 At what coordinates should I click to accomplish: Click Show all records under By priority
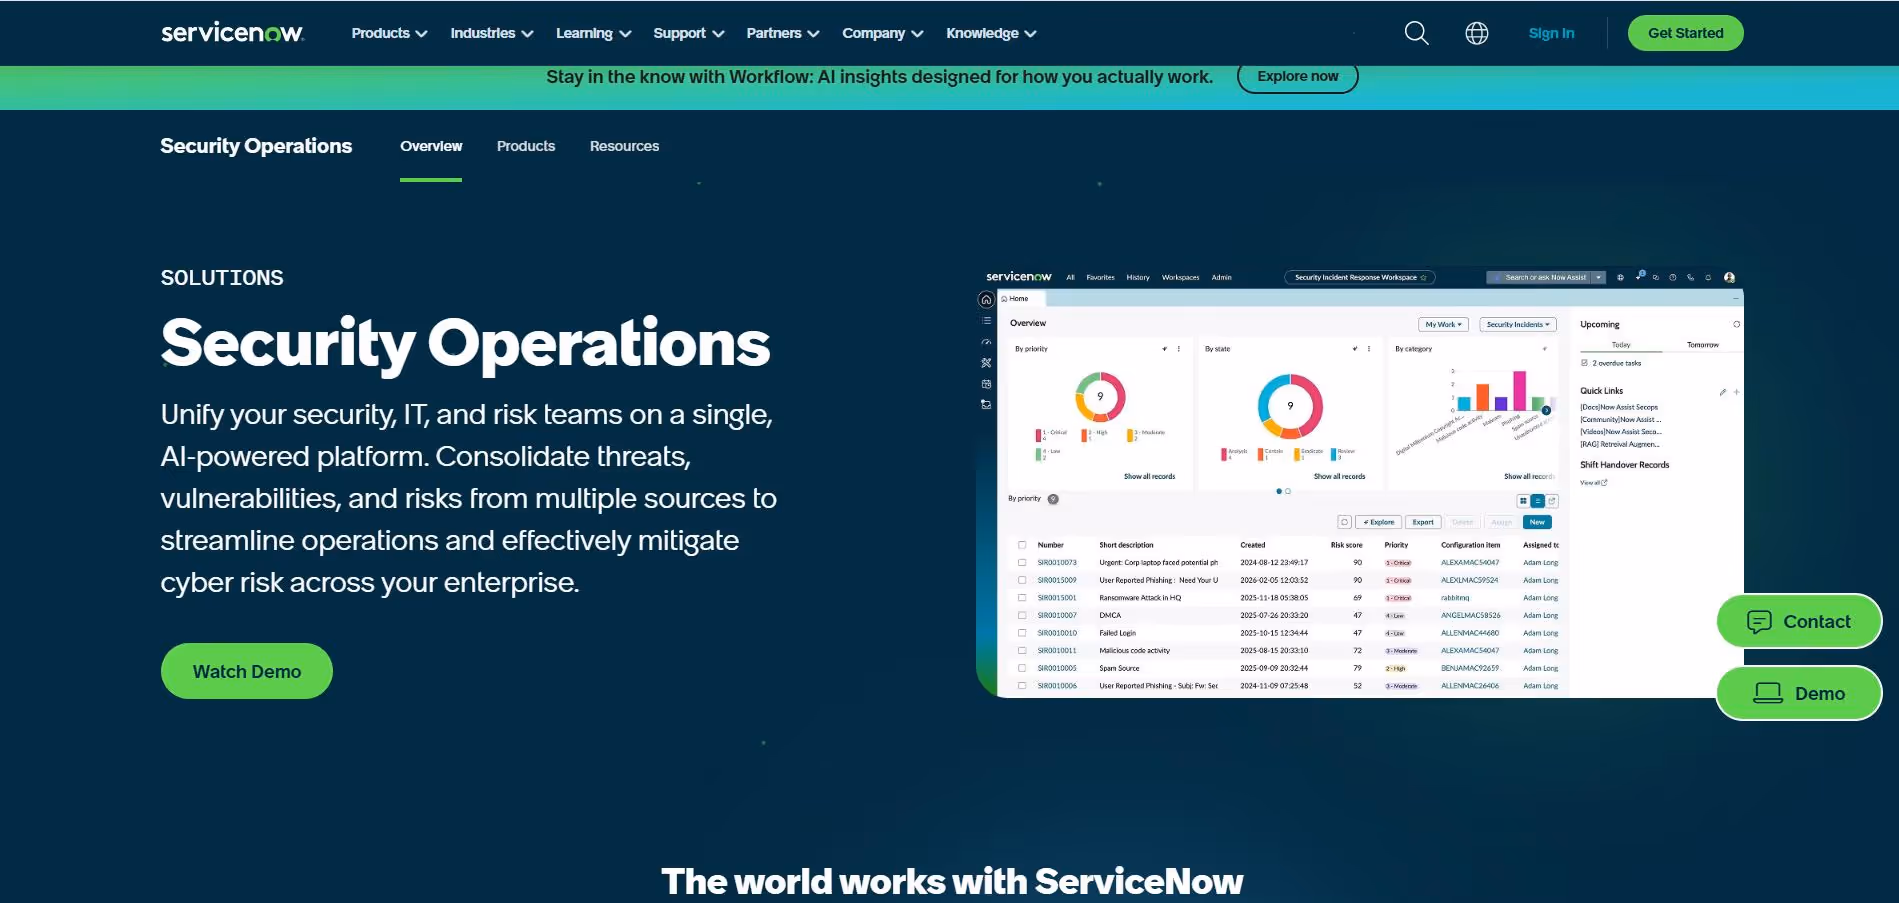click(1149, 476)
